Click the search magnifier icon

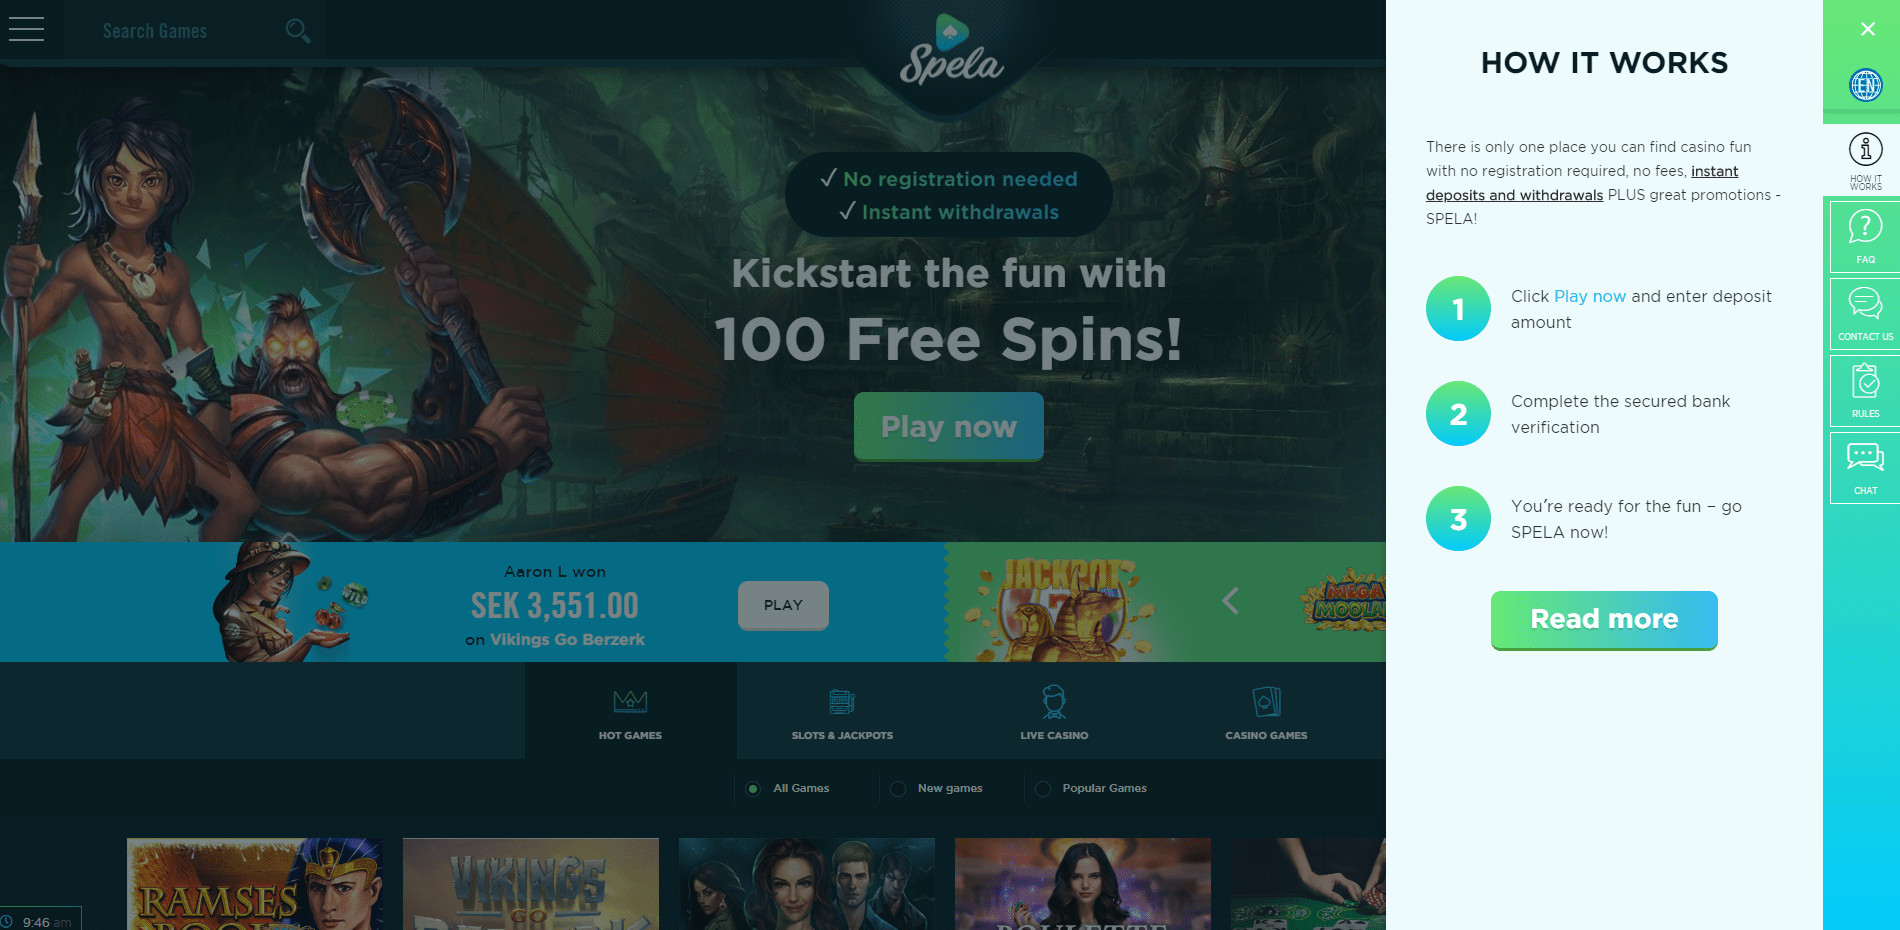[x=297, y=31]
